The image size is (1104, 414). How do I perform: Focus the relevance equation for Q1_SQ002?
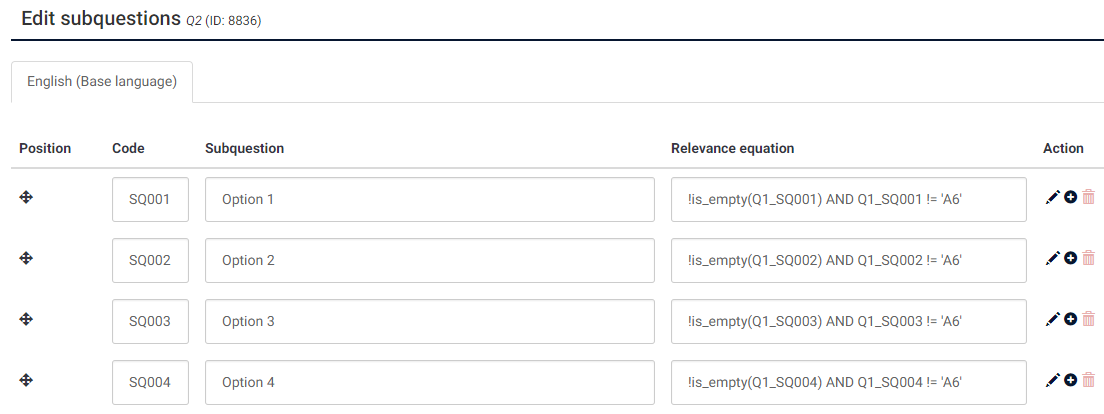click(848, 260)
